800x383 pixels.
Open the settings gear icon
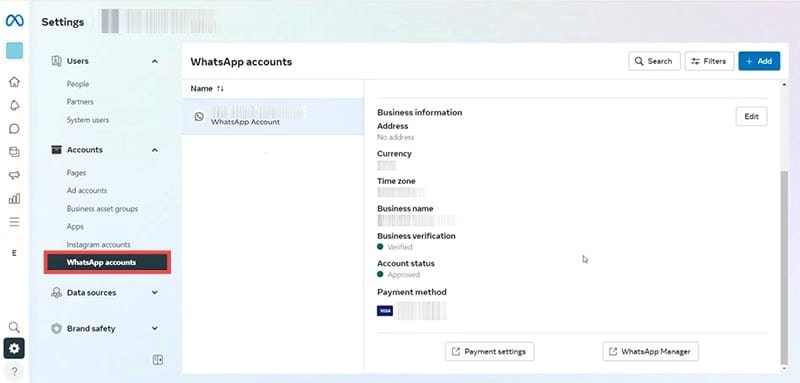coord(14,348)
